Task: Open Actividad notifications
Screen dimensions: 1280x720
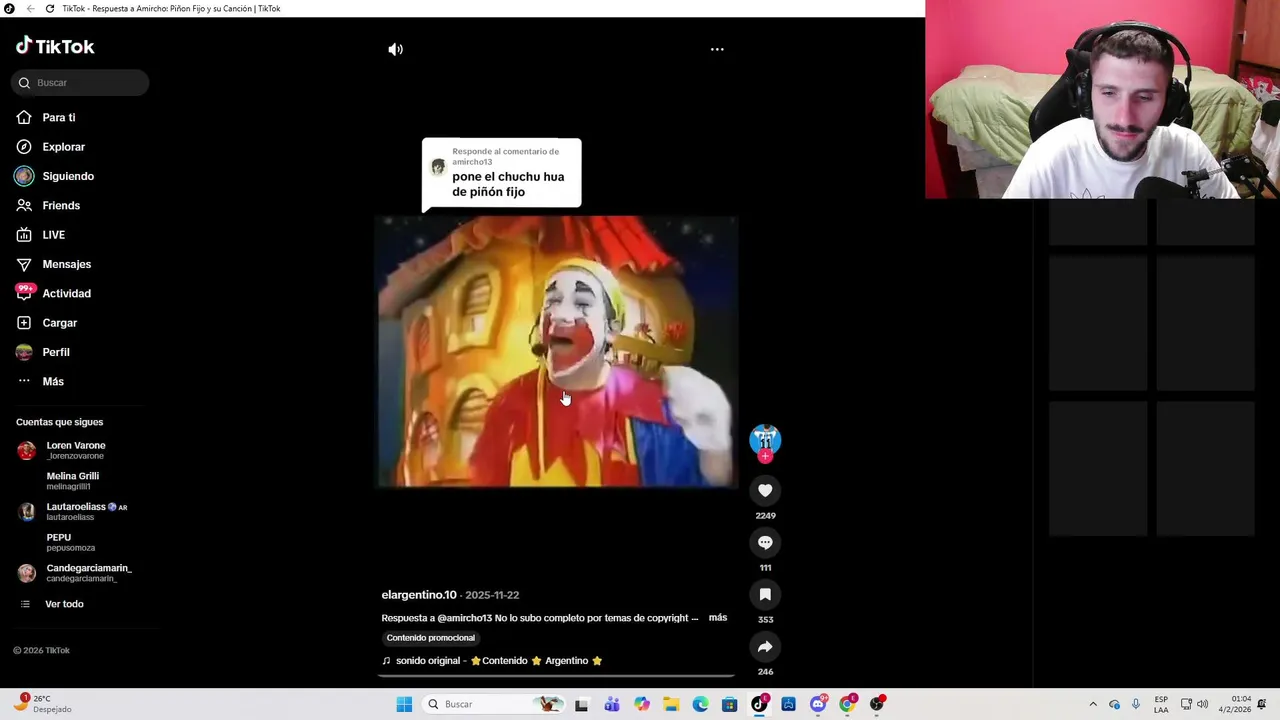Action: point(66,294)
